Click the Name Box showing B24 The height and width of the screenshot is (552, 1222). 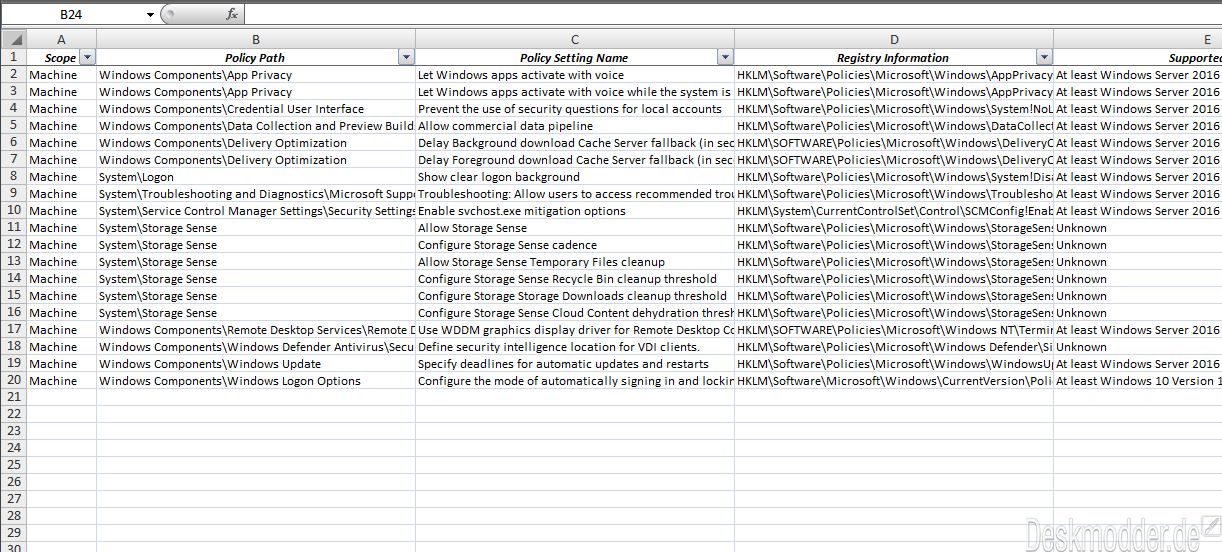(73, 14)
